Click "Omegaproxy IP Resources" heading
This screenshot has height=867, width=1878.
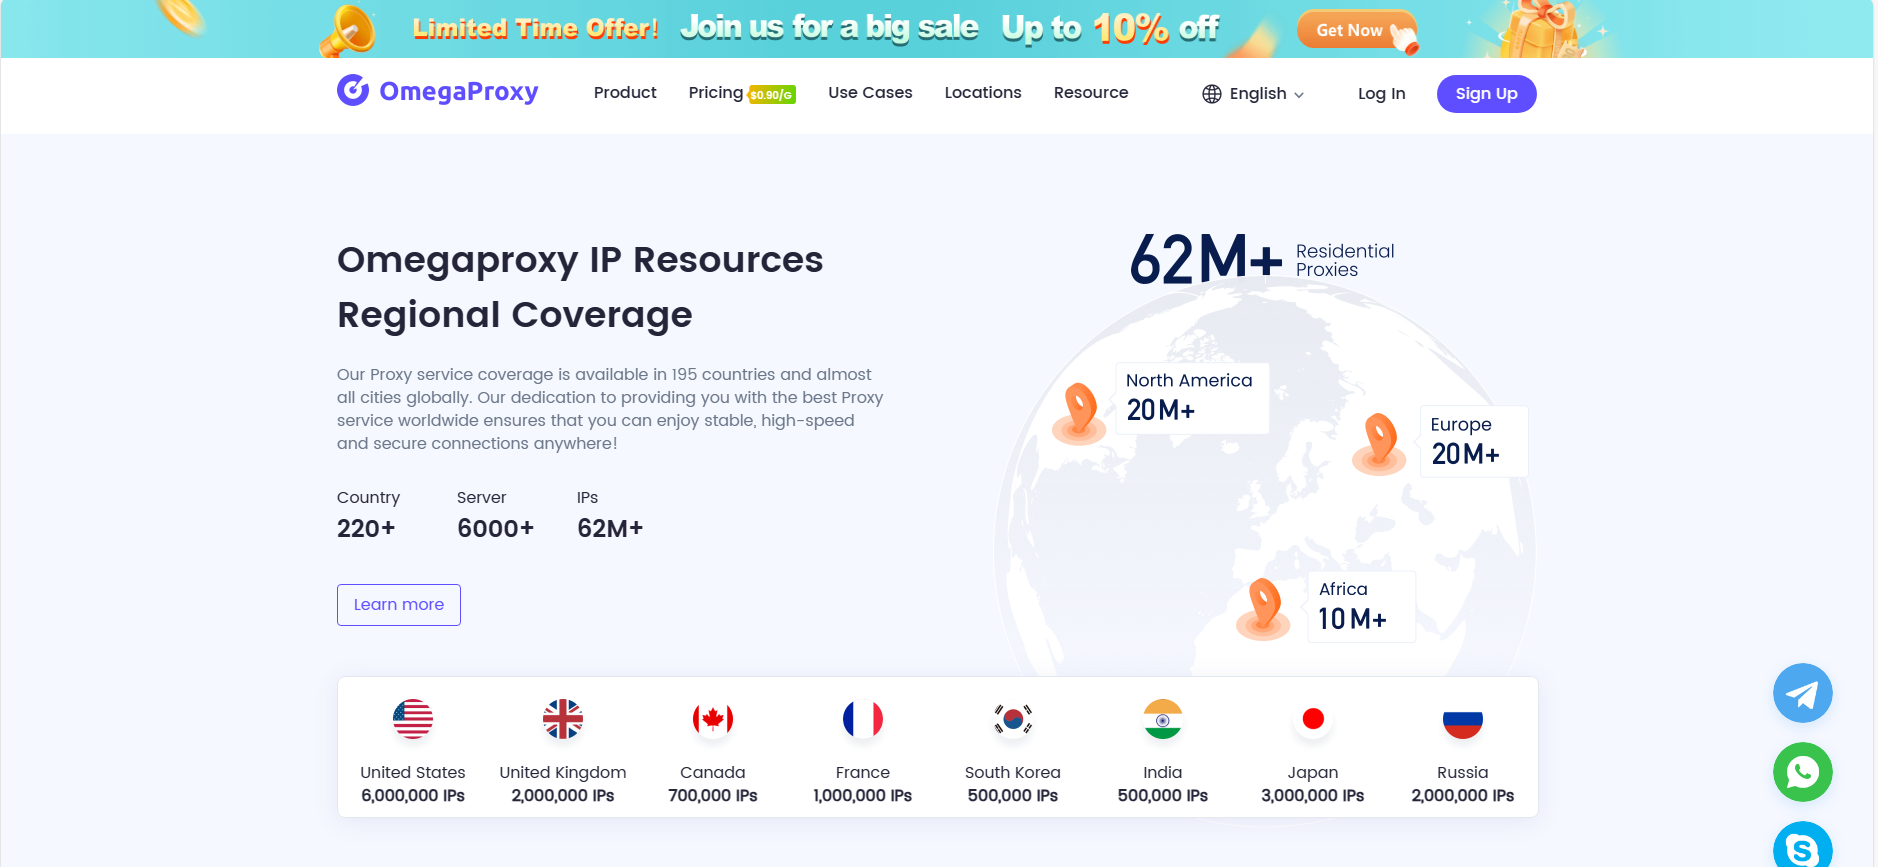click(x=580, y=259)
